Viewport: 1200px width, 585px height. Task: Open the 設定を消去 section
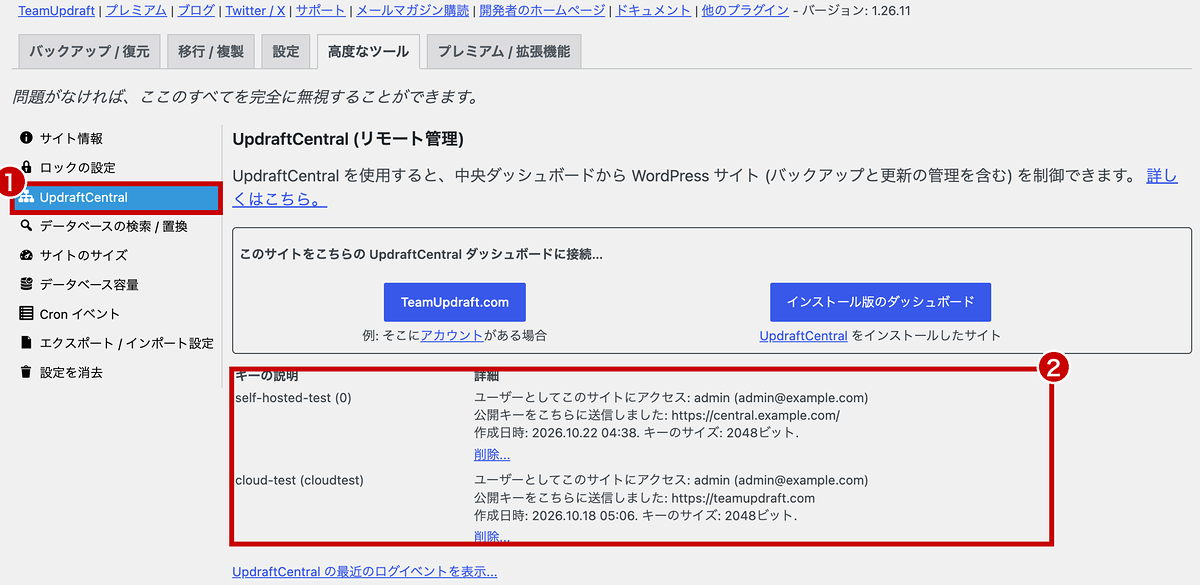pyautogui.click(x=71, y=372)
